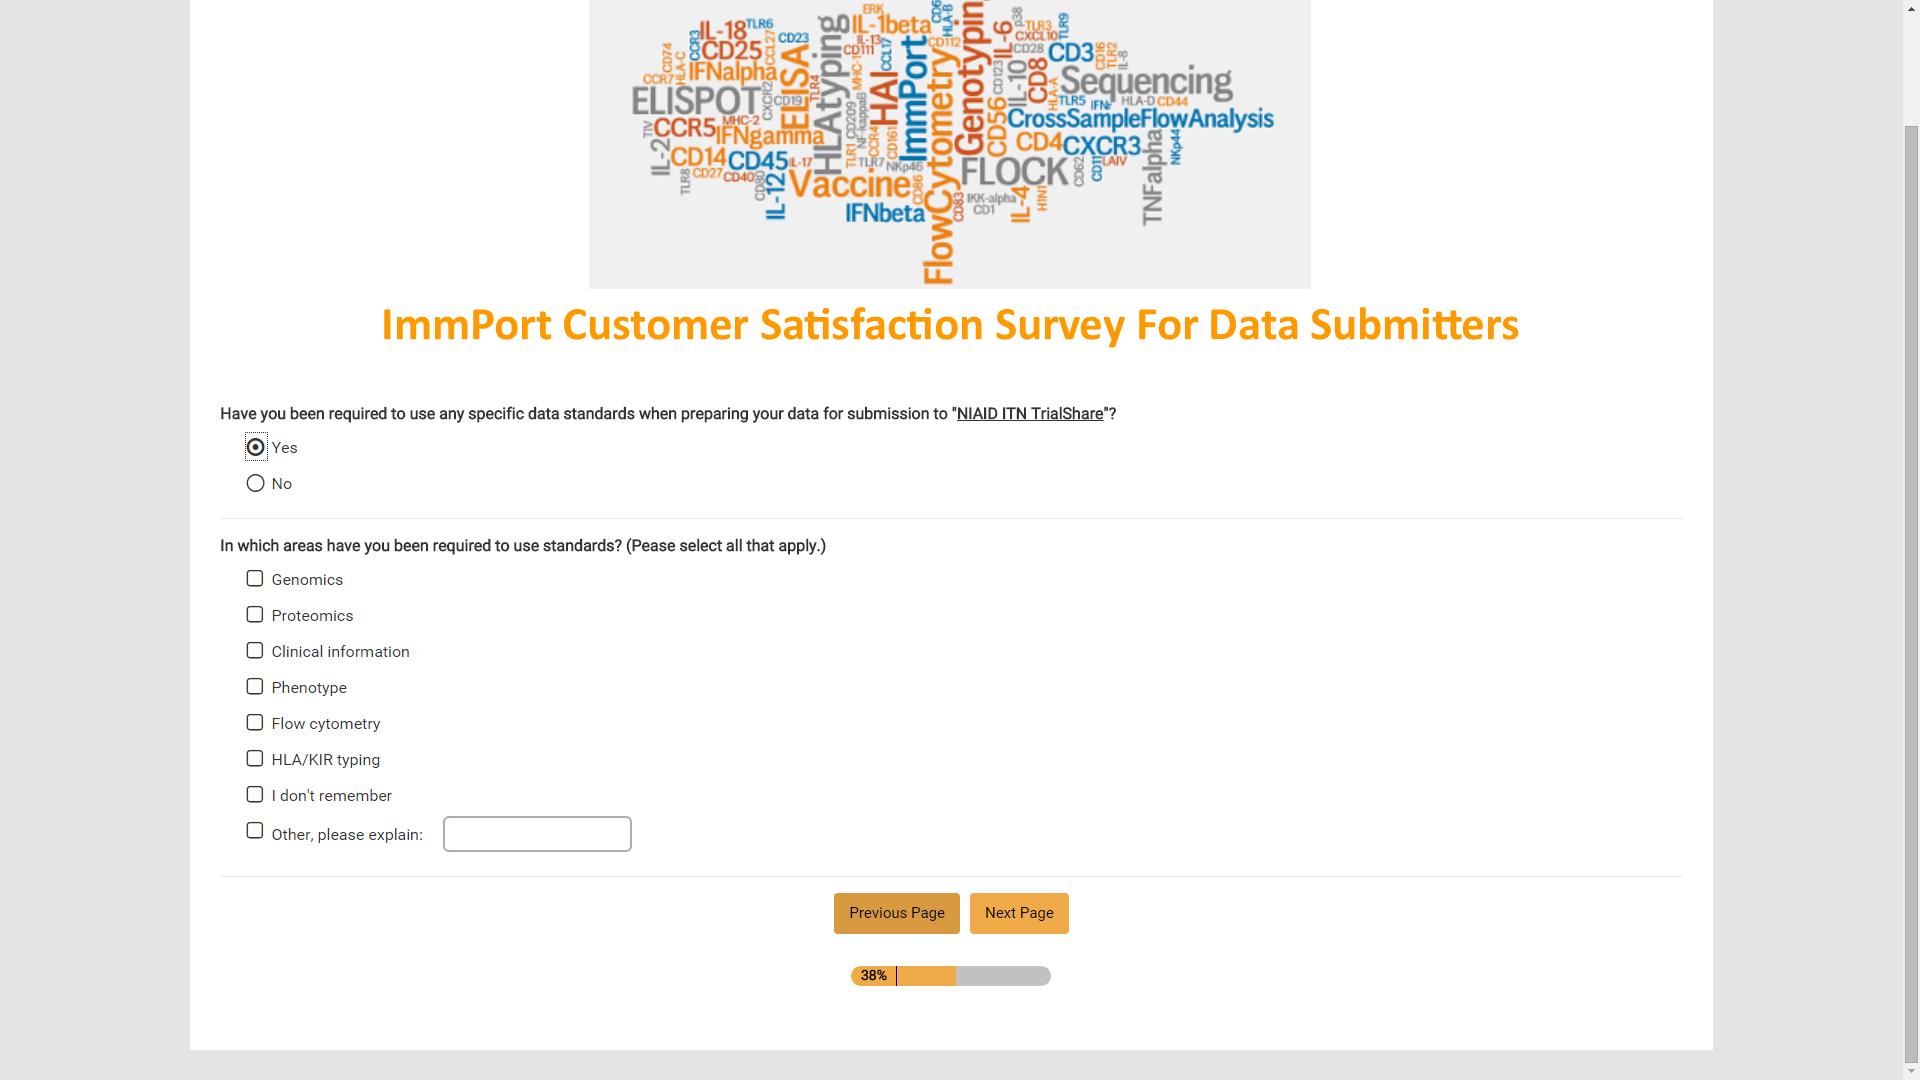1920x1080 pixels.
Task: Click the survey title heading
Action: [x=949, y=326]
